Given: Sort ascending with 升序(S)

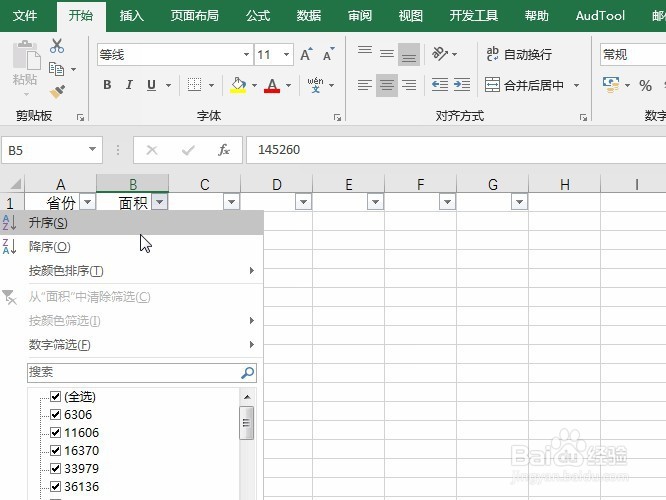Looking at the screenshot, I should [x=132, y=223].
